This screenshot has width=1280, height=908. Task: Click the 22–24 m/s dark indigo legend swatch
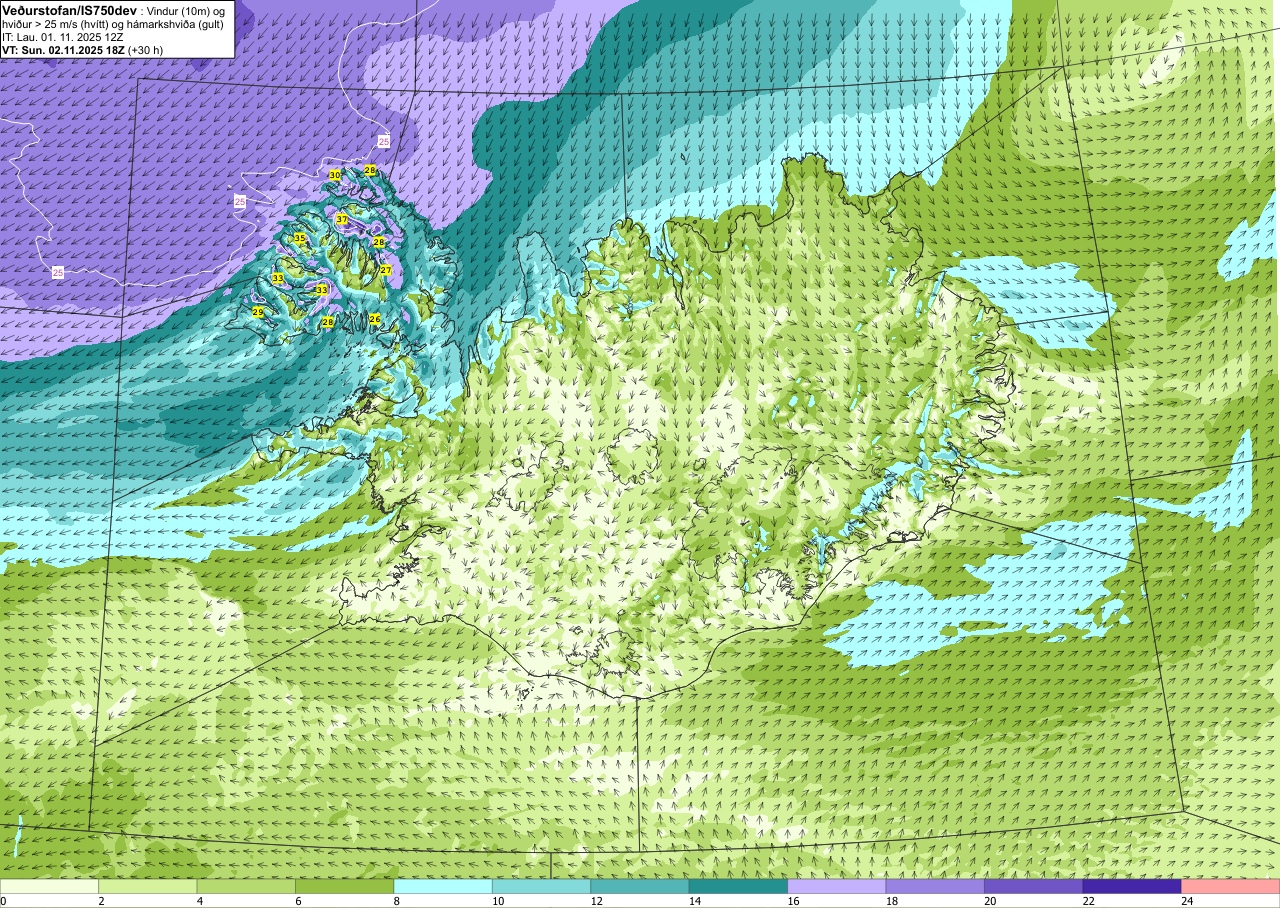click(1132, 886)
